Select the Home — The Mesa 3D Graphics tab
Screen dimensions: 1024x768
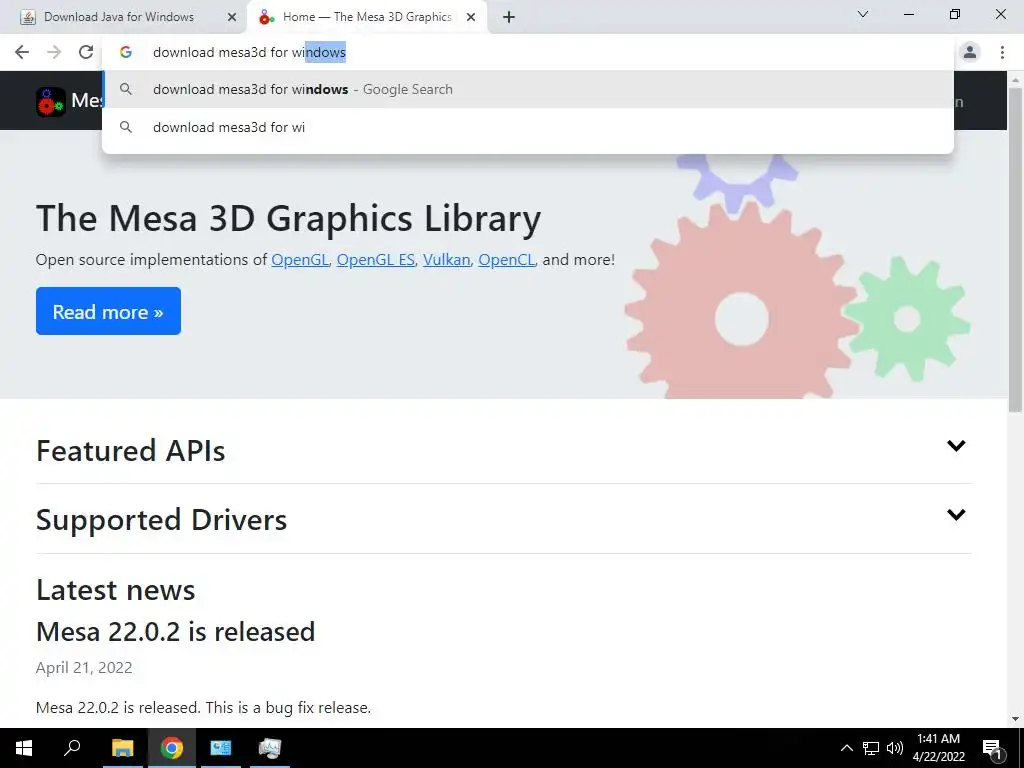coord(367,18)
